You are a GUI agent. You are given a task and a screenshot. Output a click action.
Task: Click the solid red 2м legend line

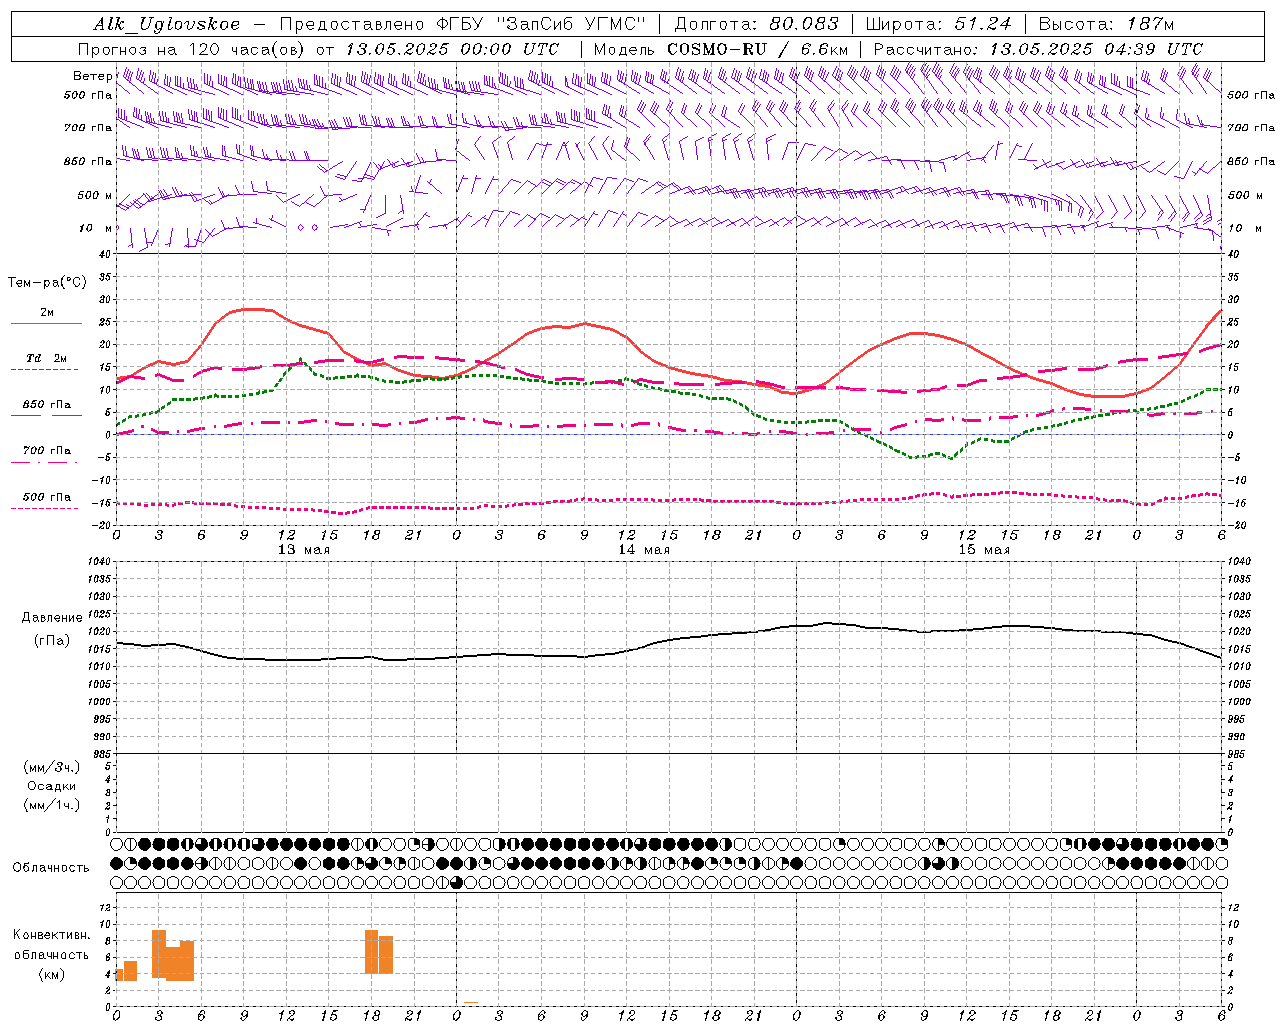point(46,324)
